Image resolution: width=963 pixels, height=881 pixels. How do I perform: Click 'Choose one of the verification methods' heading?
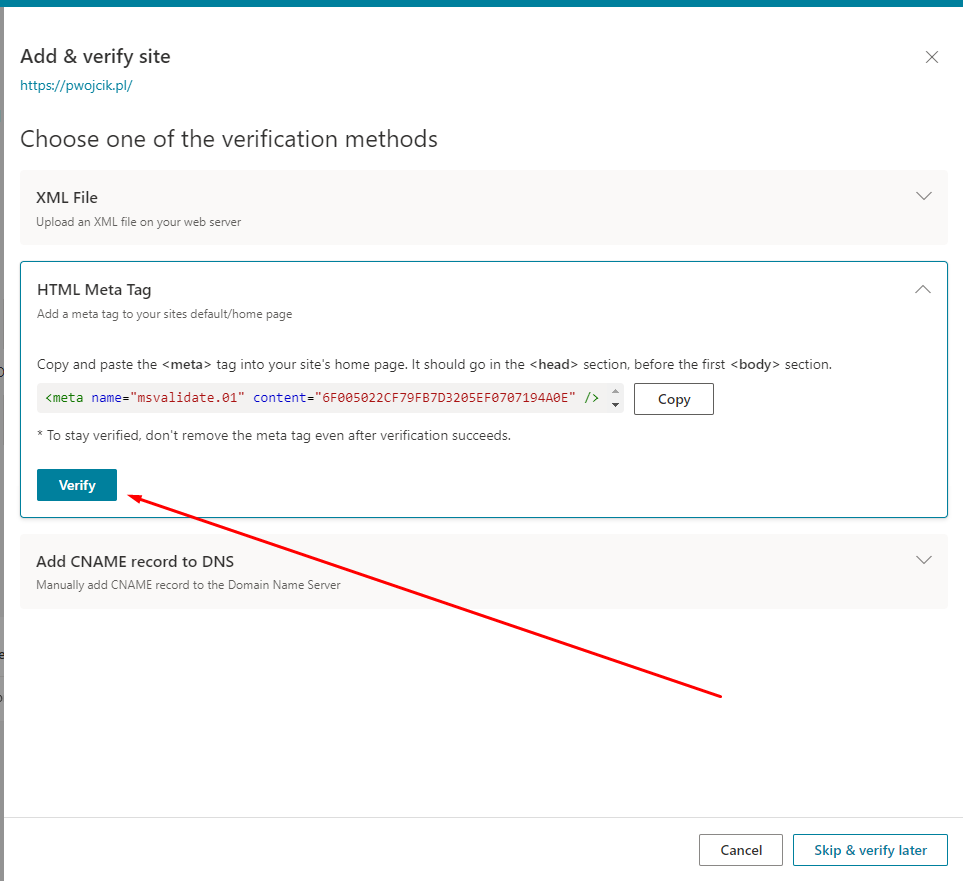[229, 139]
